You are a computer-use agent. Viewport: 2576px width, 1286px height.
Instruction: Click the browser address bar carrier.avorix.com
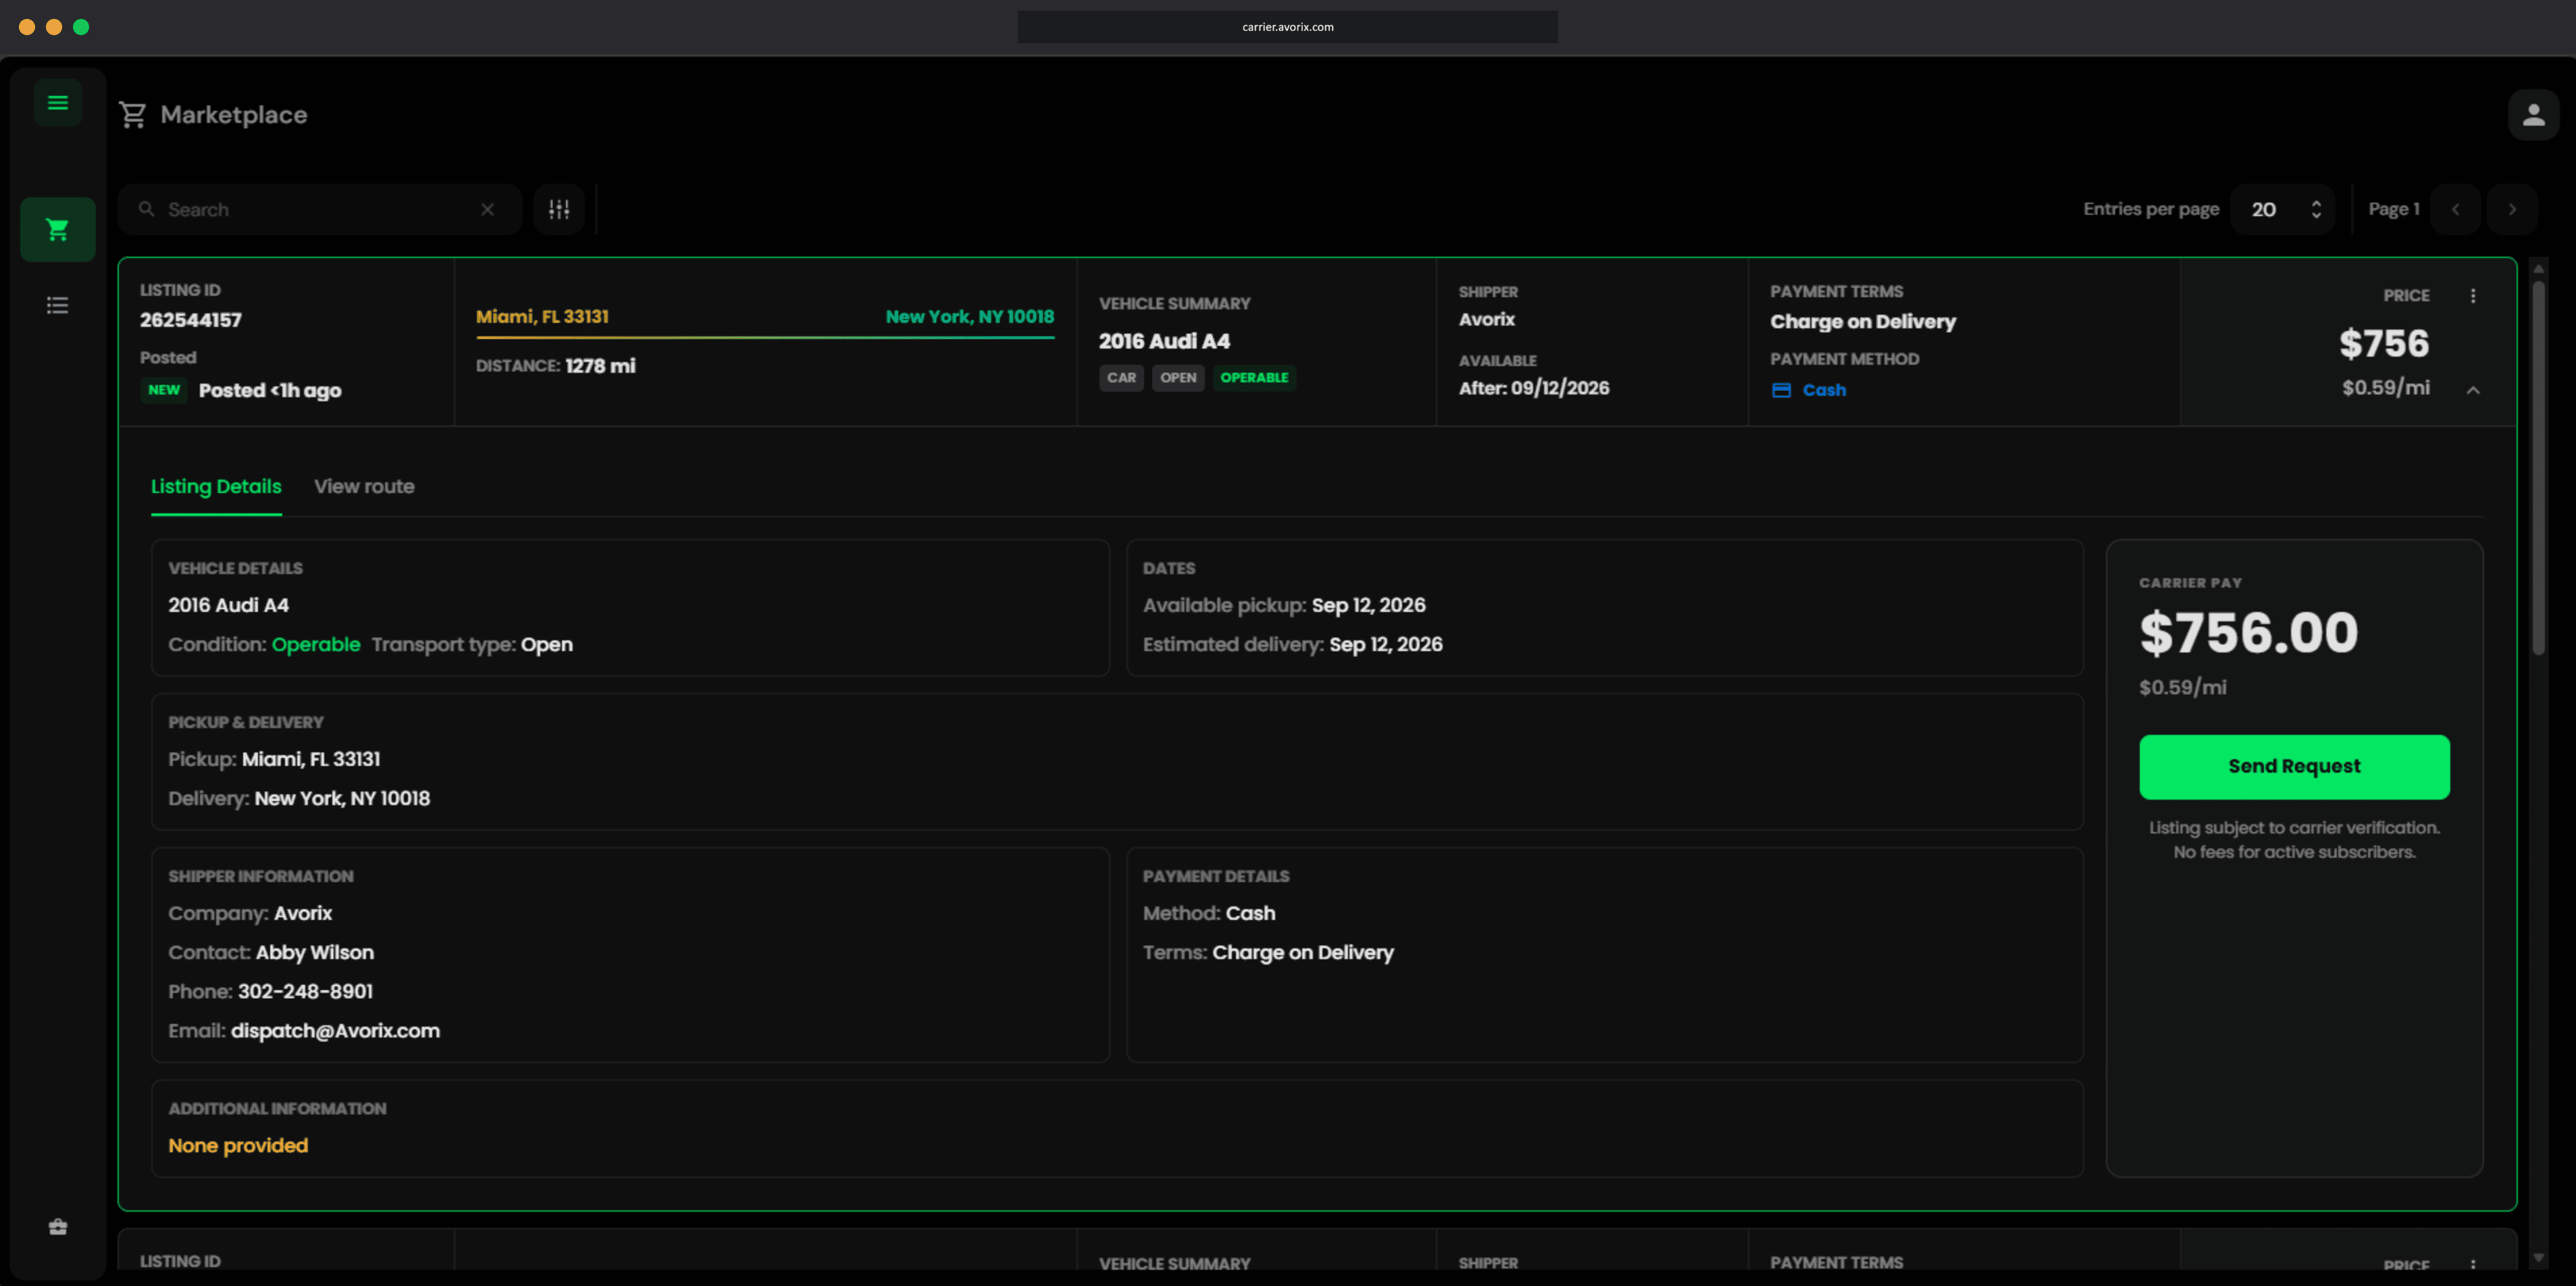(x=1287, y=27)
